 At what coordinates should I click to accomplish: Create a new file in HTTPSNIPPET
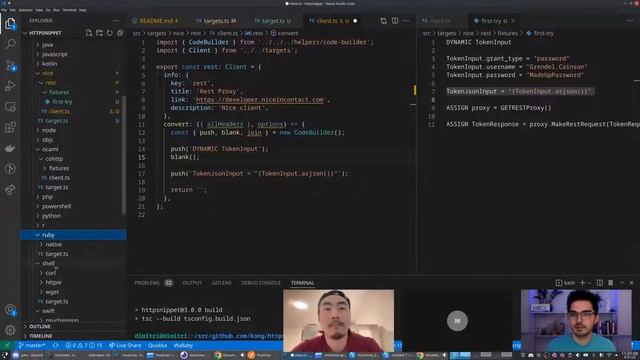tap(89, 33)
